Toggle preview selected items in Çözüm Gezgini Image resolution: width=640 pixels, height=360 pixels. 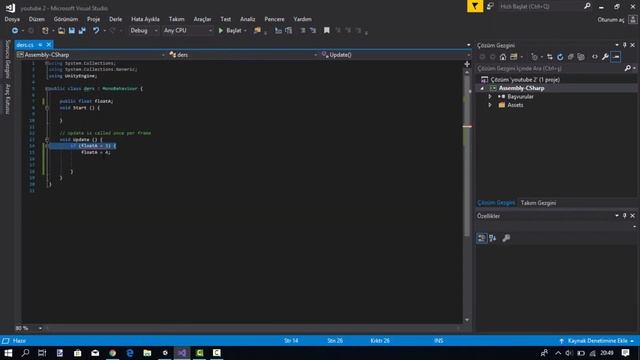click(616, 57)
